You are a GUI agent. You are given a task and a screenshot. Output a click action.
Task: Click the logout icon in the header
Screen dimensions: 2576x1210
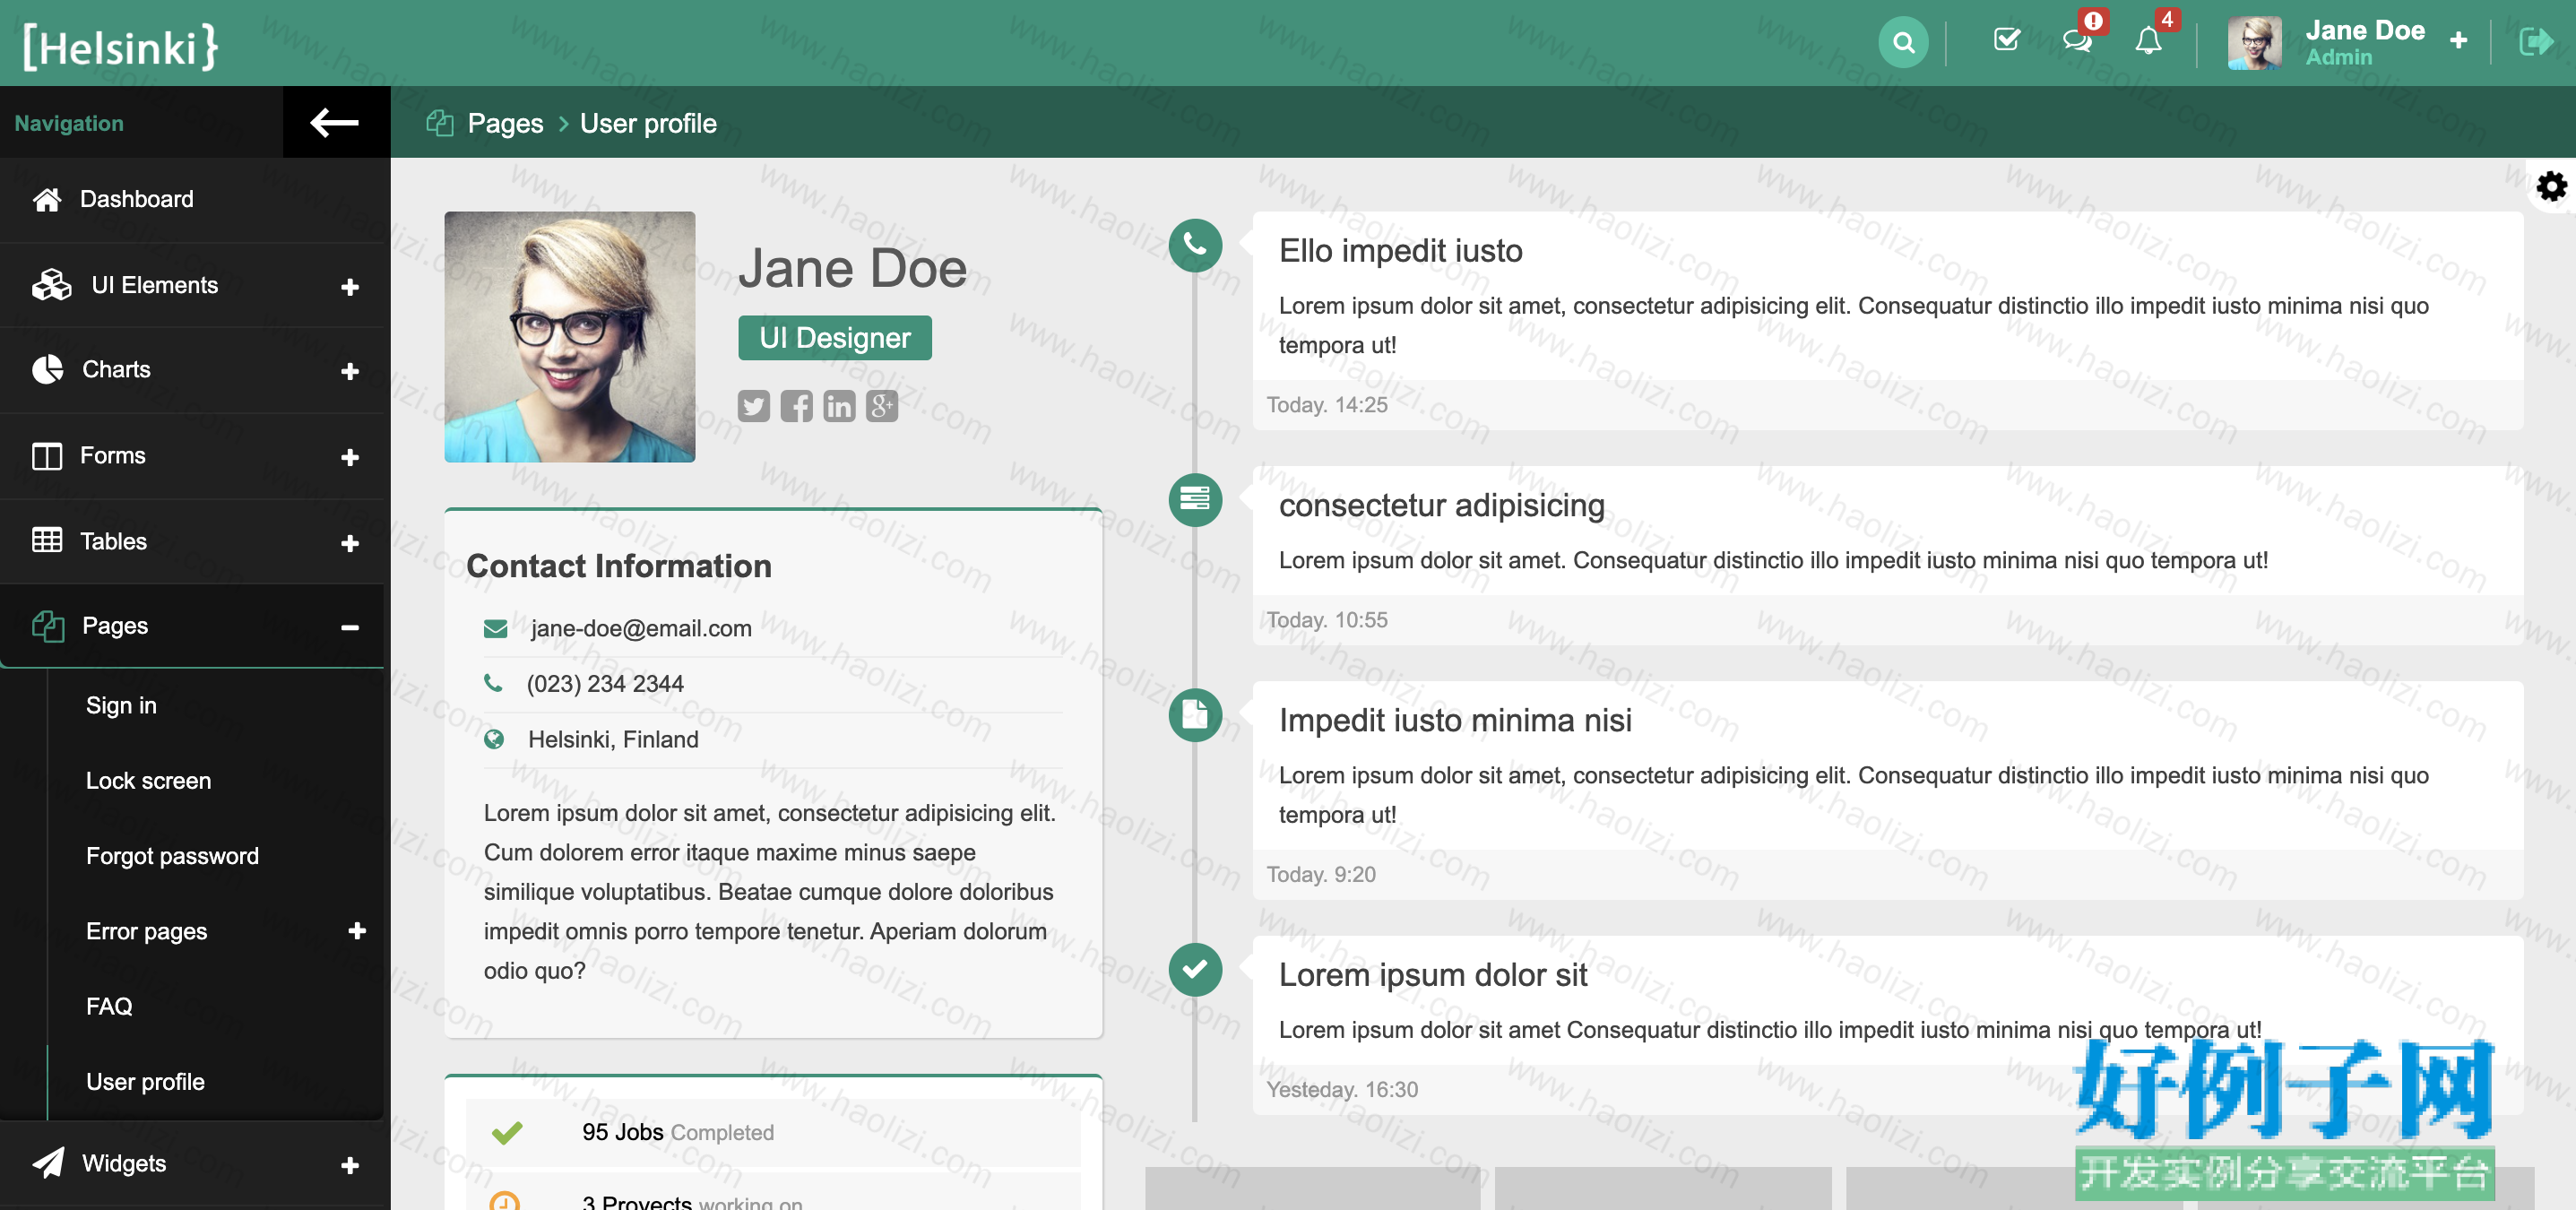point(2536,42)
